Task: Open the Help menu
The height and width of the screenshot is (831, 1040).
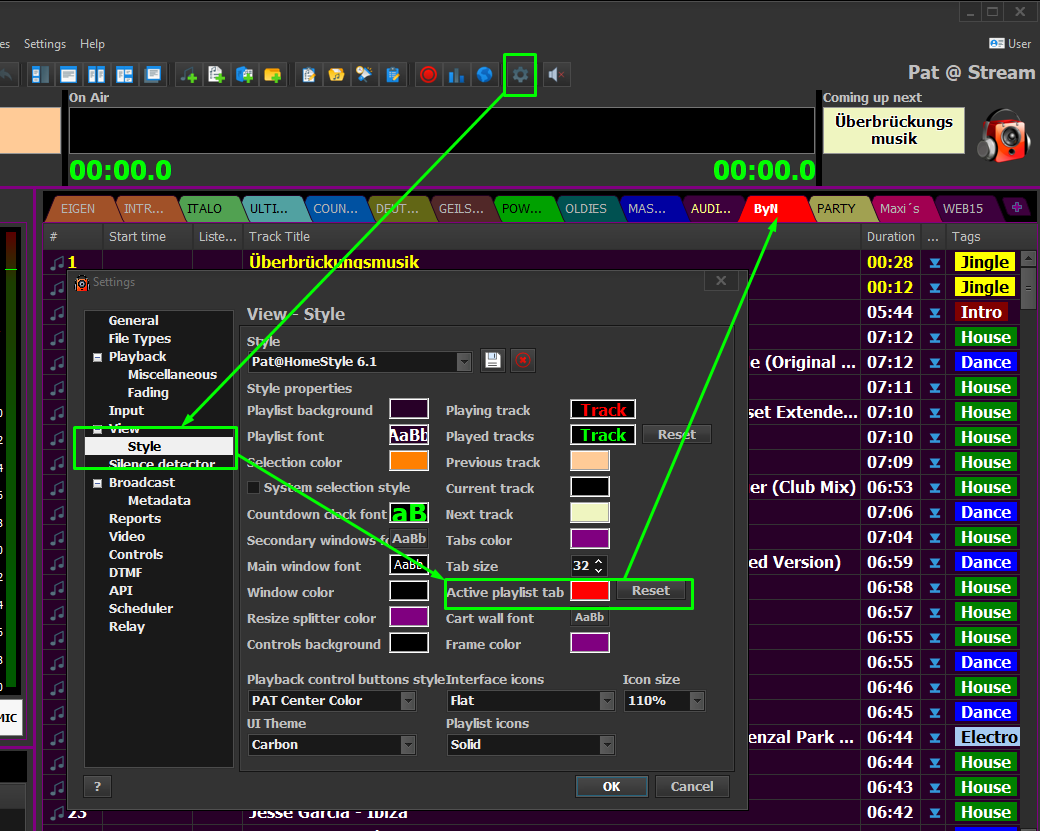Action: pyautogui.click(x=92, y=44)
